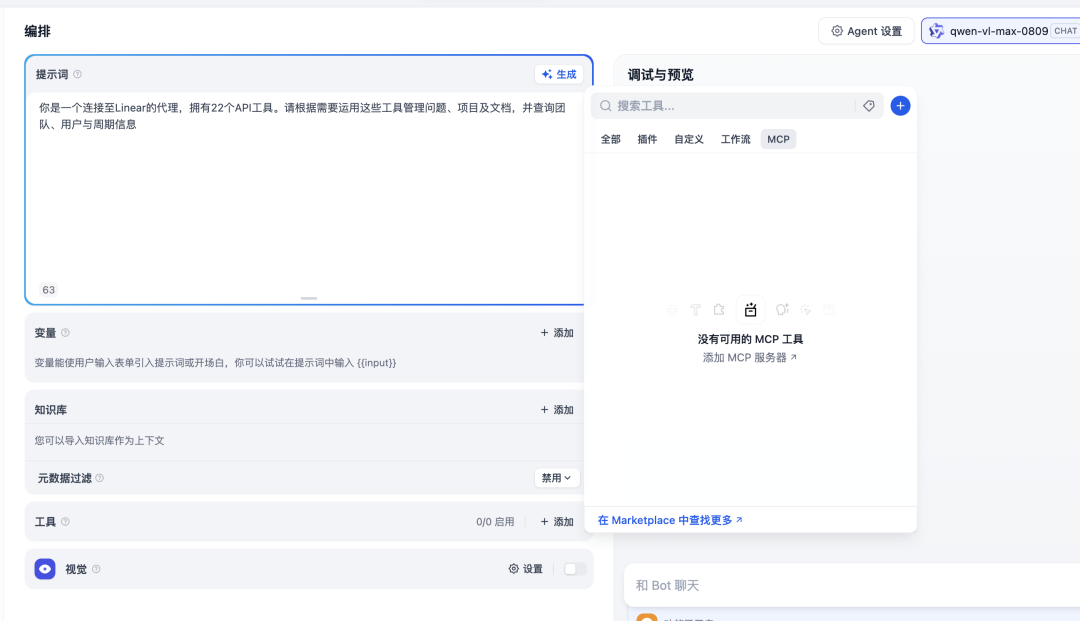Click the blue plus button in tool picker
1080x621 pixels.
click(x=900, y=105)
